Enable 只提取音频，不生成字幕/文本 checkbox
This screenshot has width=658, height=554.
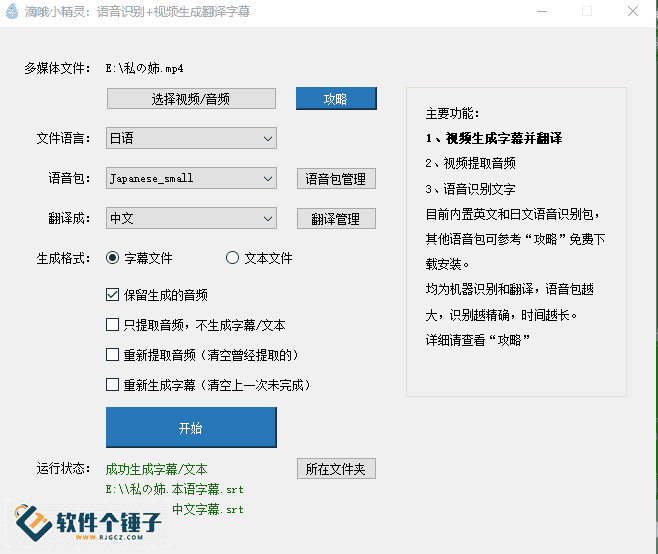[x=113, y=325]
